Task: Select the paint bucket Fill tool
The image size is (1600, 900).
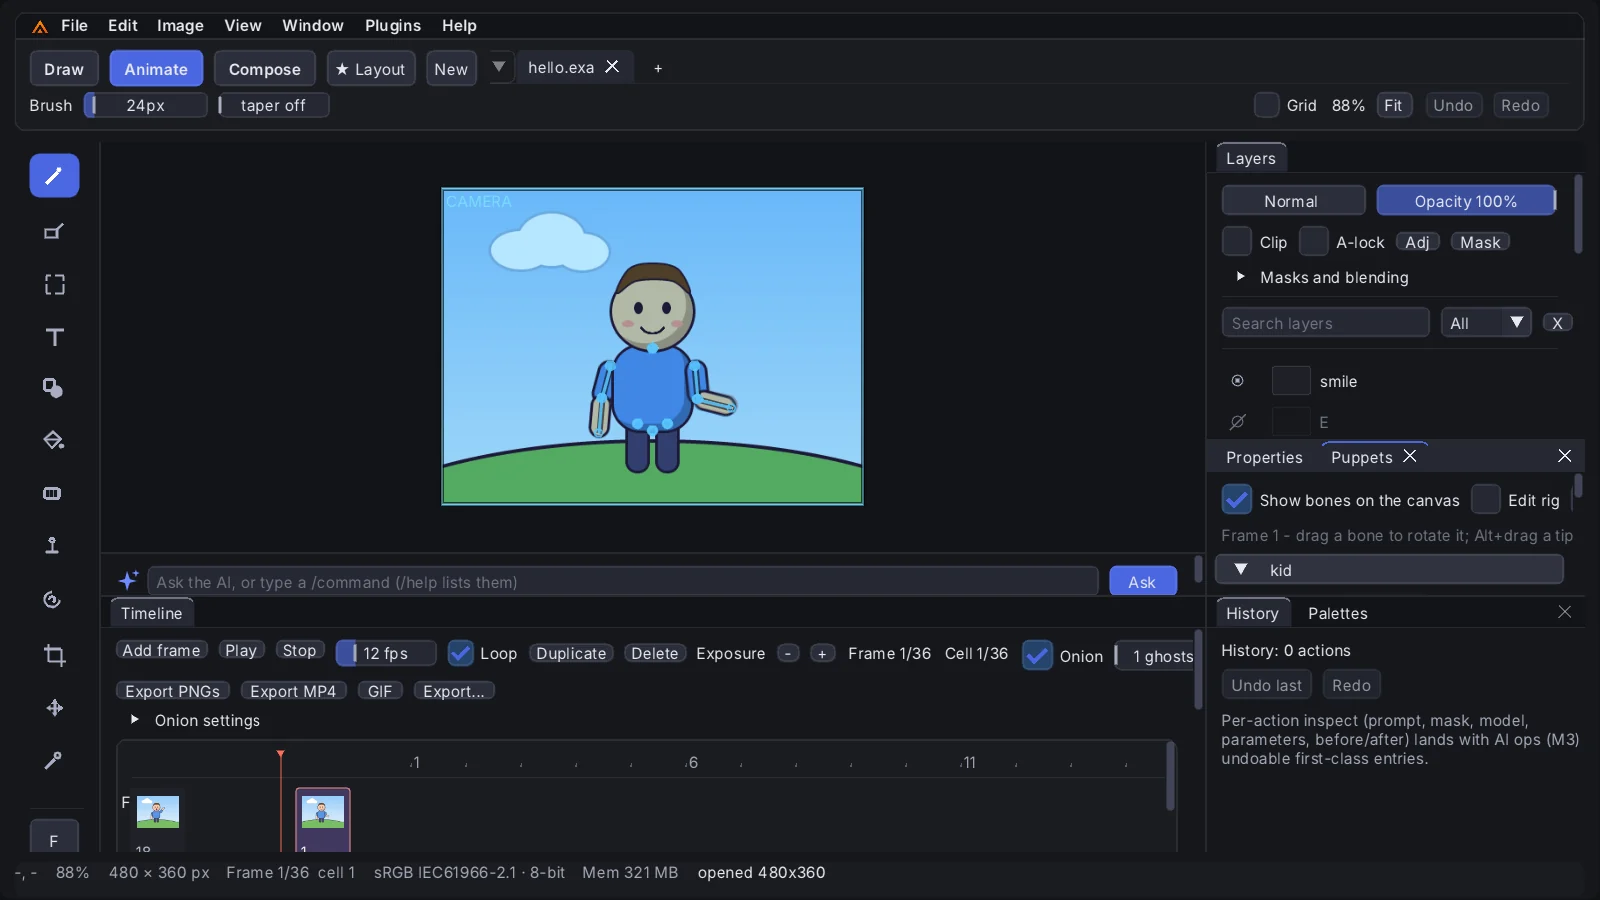Action: click(54, 440)
